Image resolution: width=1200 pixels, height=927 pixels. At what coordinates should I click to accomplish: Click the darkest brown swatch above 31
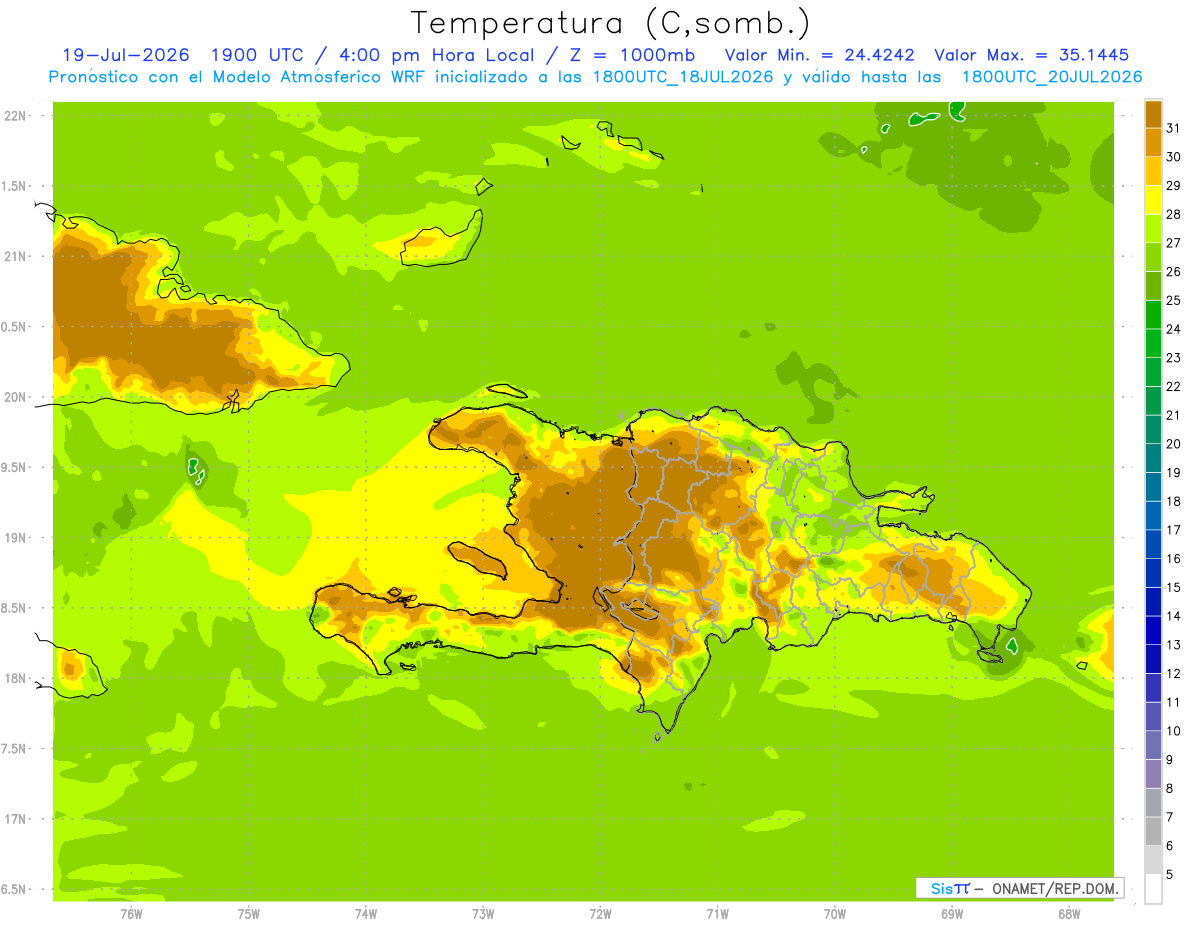(x=1153, y=114)
